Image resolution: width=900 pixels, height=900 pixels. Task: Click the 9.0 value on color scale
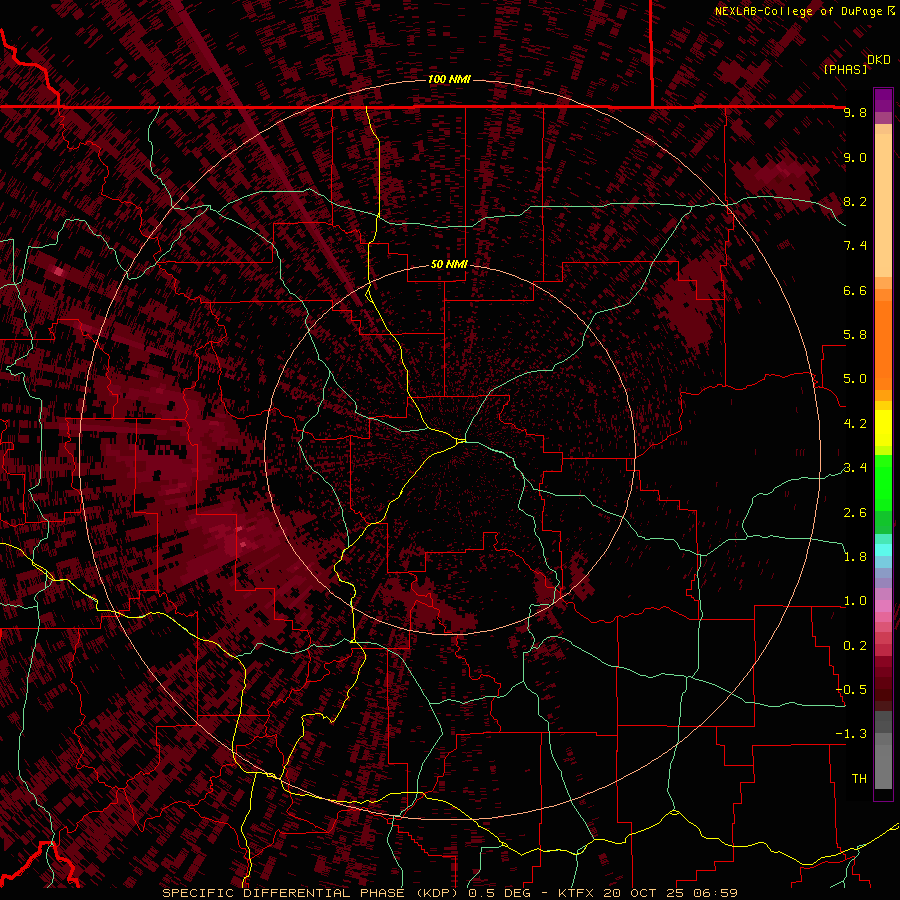click(855, 157)
